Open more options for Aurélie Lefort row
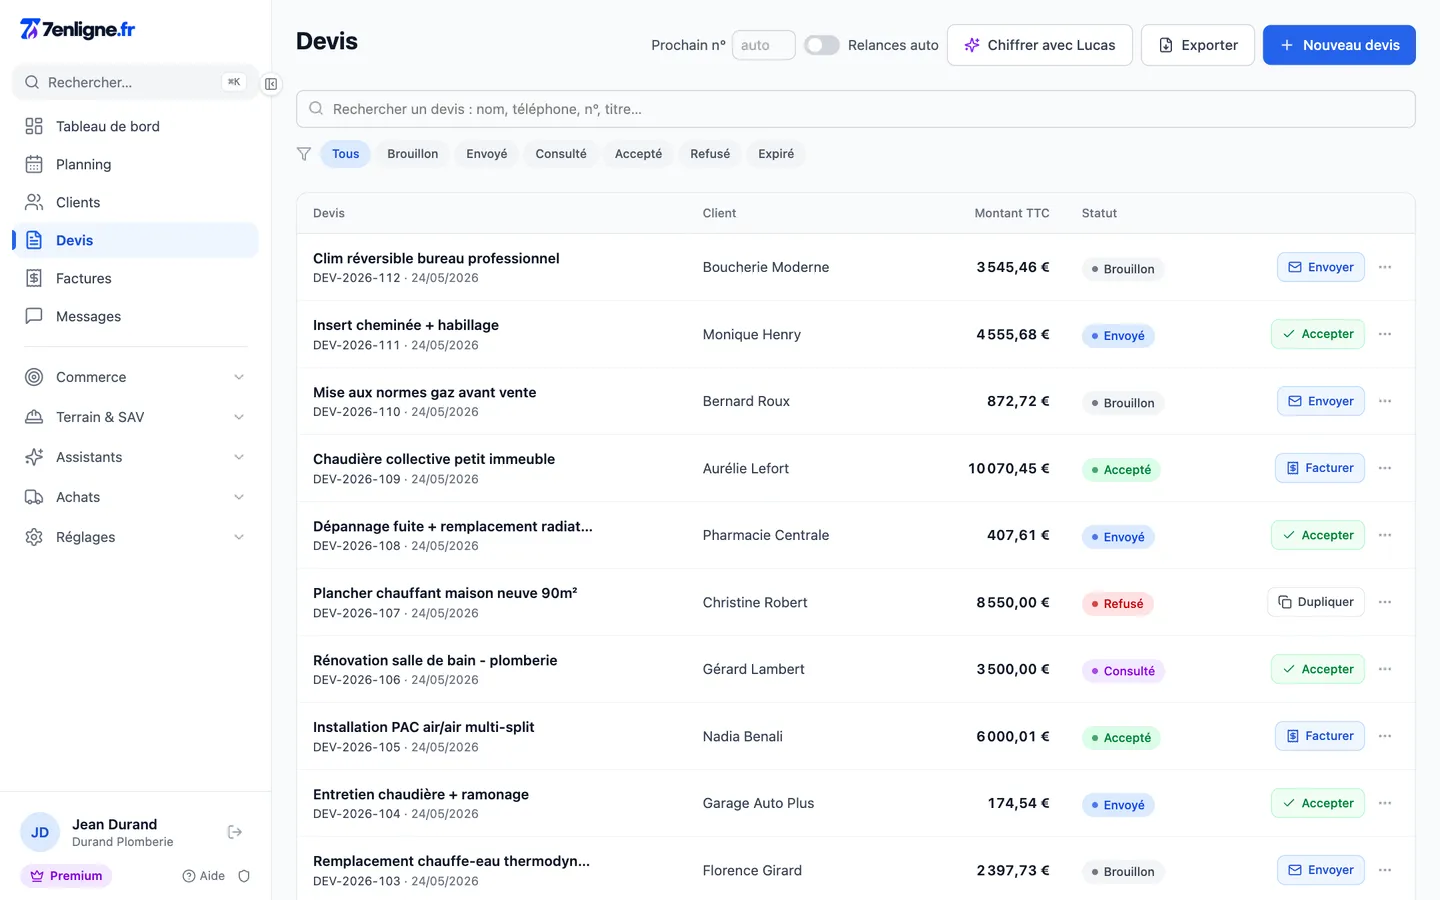Viewport: 1440px width, 900px height. click(x=1385, y=468)
